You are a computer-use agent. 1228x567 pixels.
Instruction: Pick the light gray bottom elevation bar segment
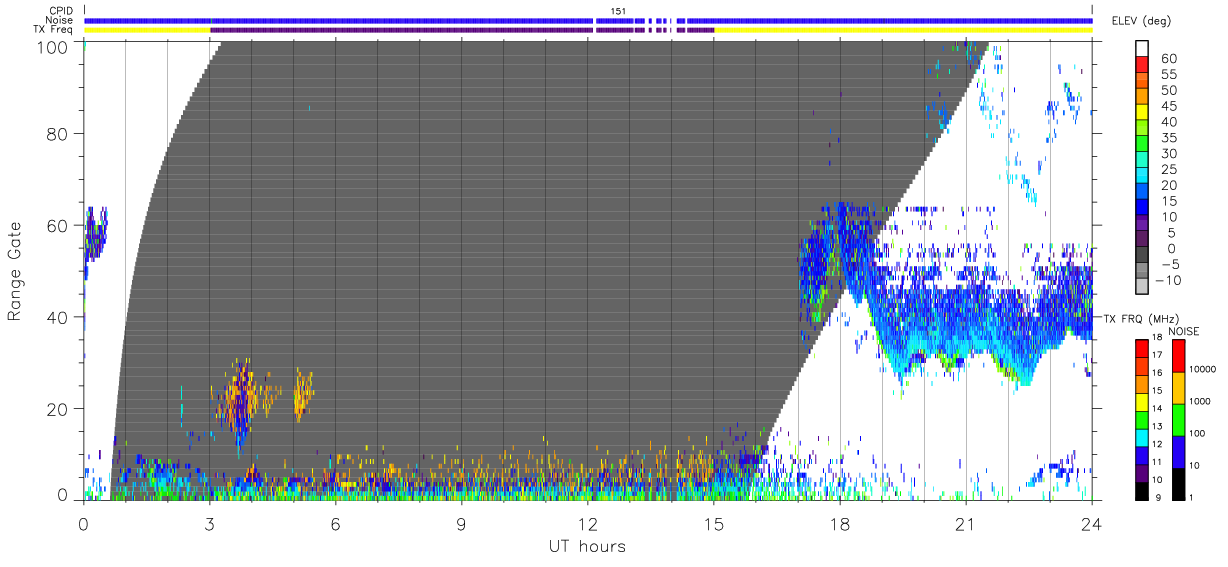tap(1141, 288)
